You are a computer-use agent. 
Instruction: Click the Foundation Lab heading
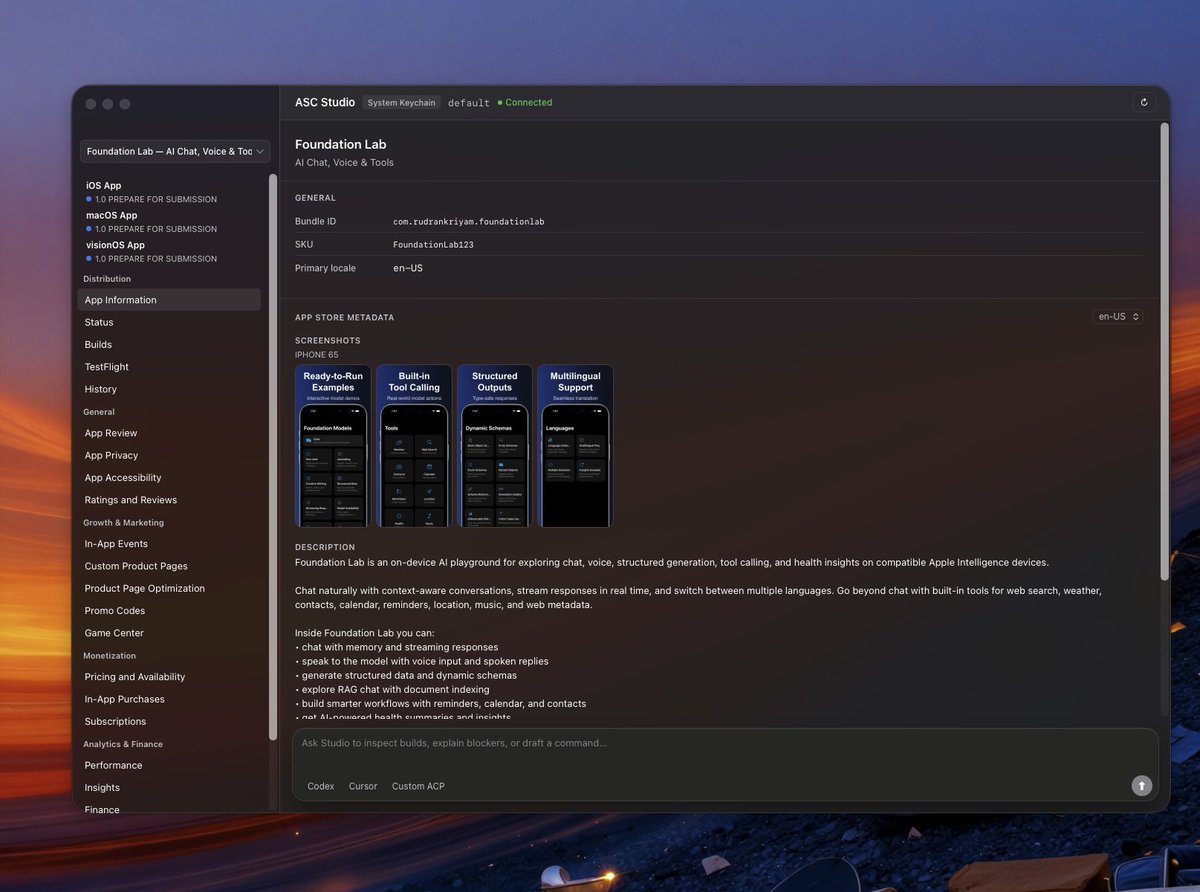tap(340, 144)
